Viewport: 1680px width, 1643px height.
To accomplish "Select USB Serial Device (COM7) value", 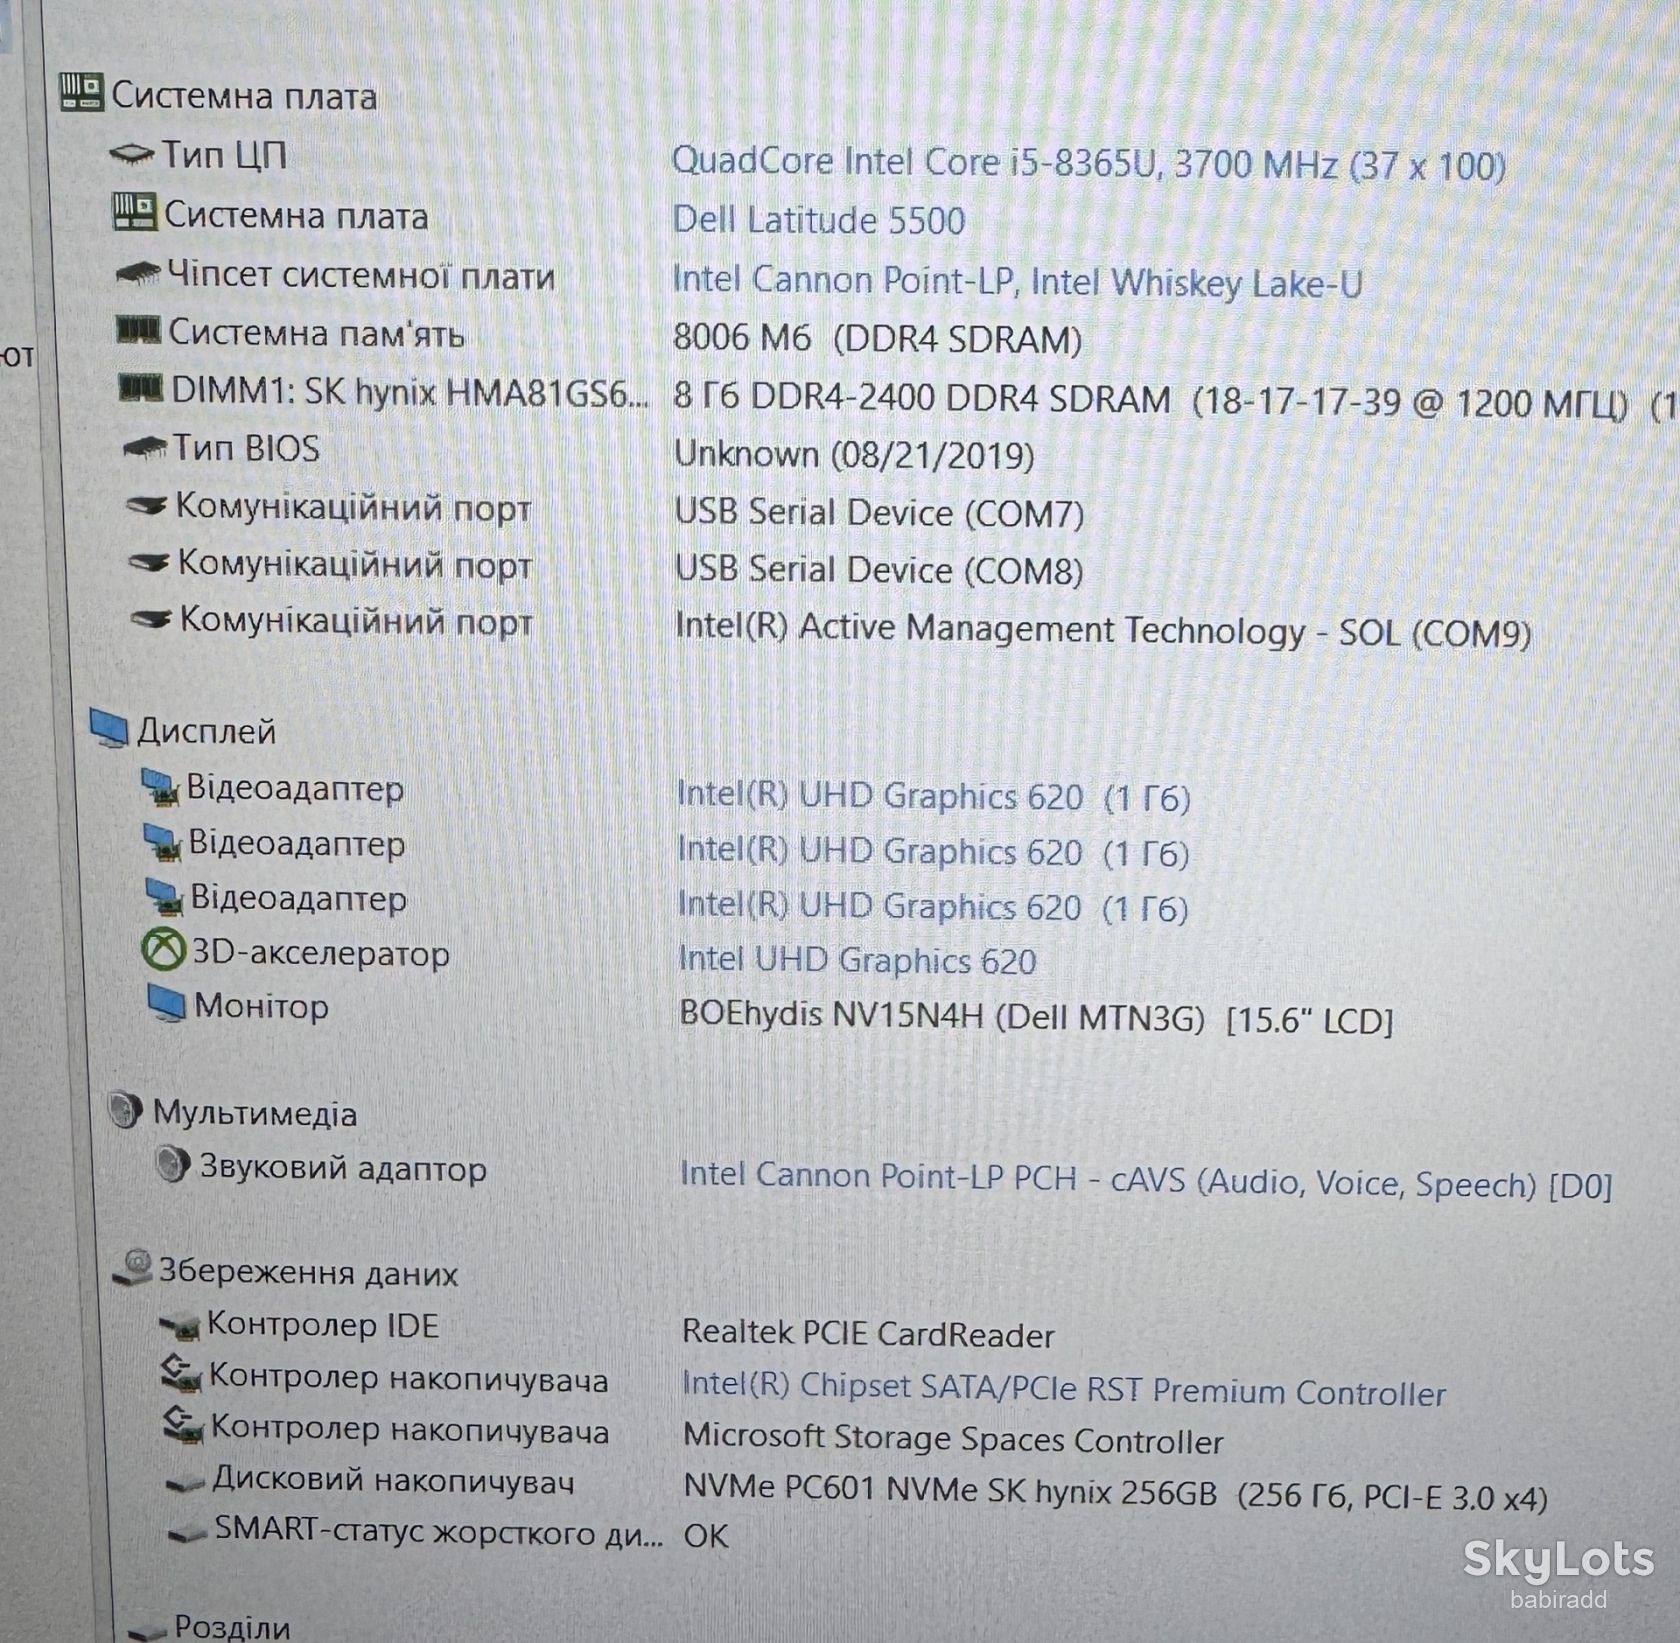I will (879, 513).
